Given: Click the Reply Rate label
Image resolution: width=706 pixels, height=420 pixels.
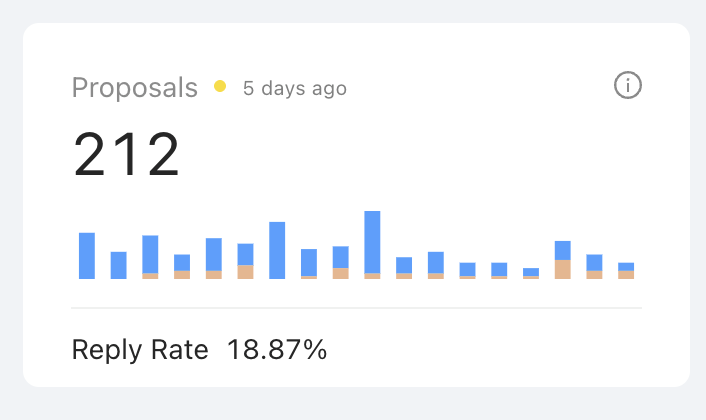Looking at the screenshot, I should [x=140, y=350].
